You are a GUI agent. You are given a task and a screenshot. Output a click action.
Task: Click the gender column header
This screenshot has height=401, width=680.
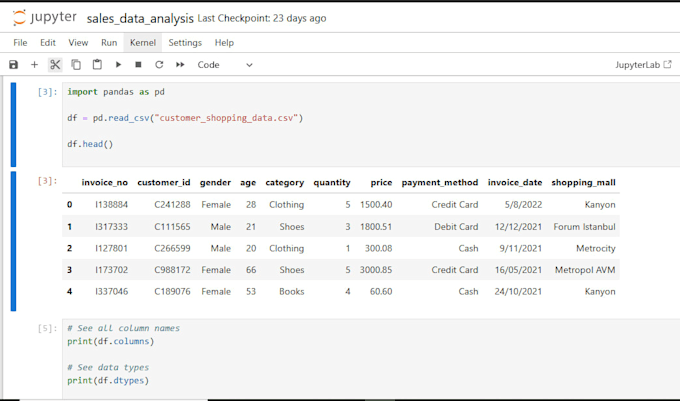pyautogui.click(x=216, y=183)
